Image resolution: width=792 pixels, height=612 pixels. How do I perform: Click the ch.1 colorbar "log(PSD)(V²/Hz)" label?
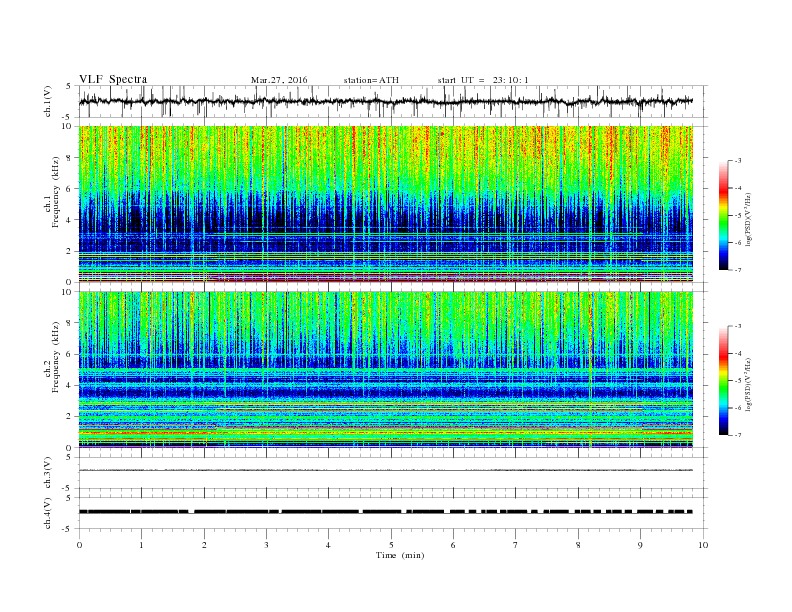(748, 219)
